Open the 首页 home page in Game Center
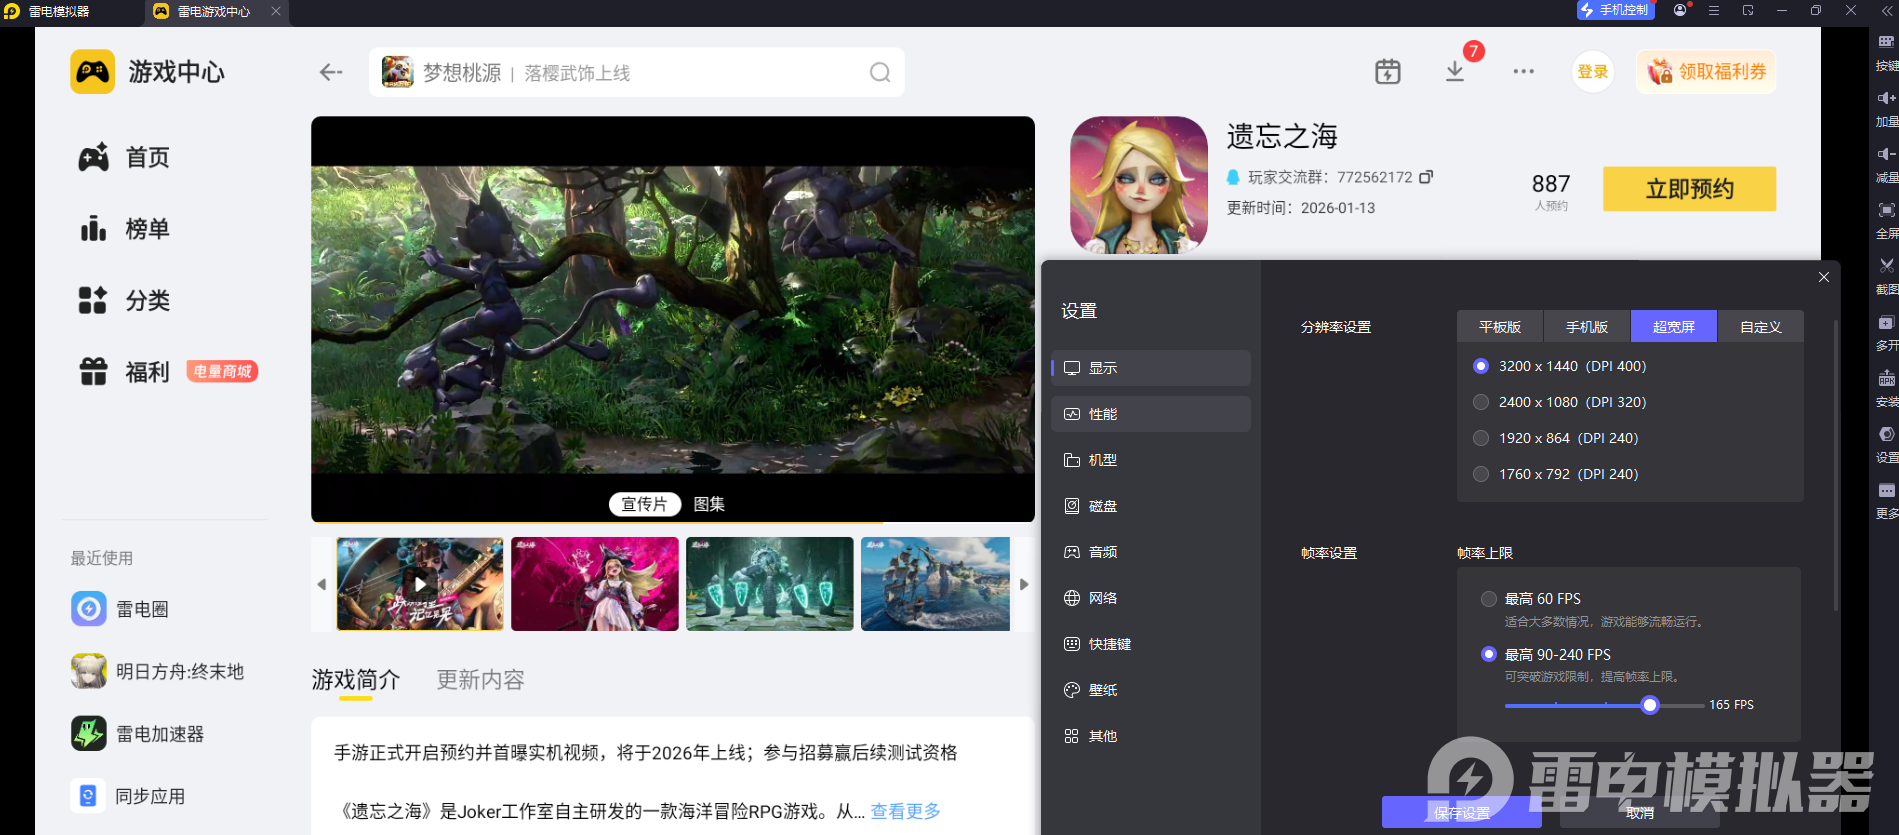This screenshot has height=835, width=1899. coord(125,157)
